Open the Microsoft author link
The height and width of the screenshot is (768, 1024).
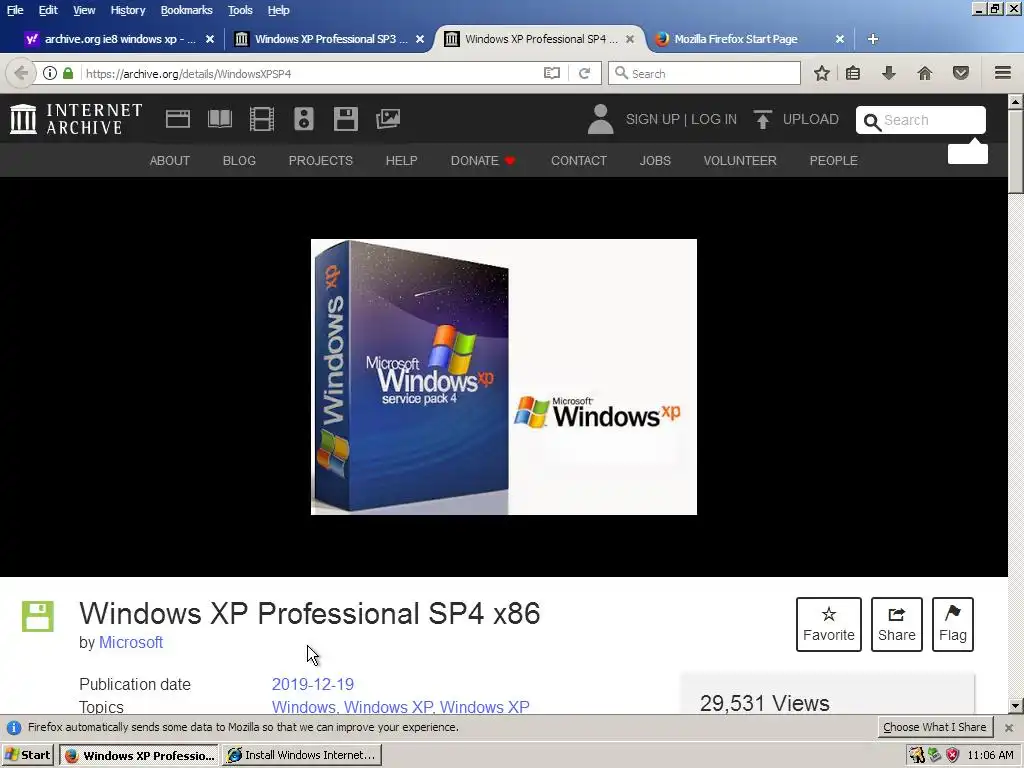131,643
